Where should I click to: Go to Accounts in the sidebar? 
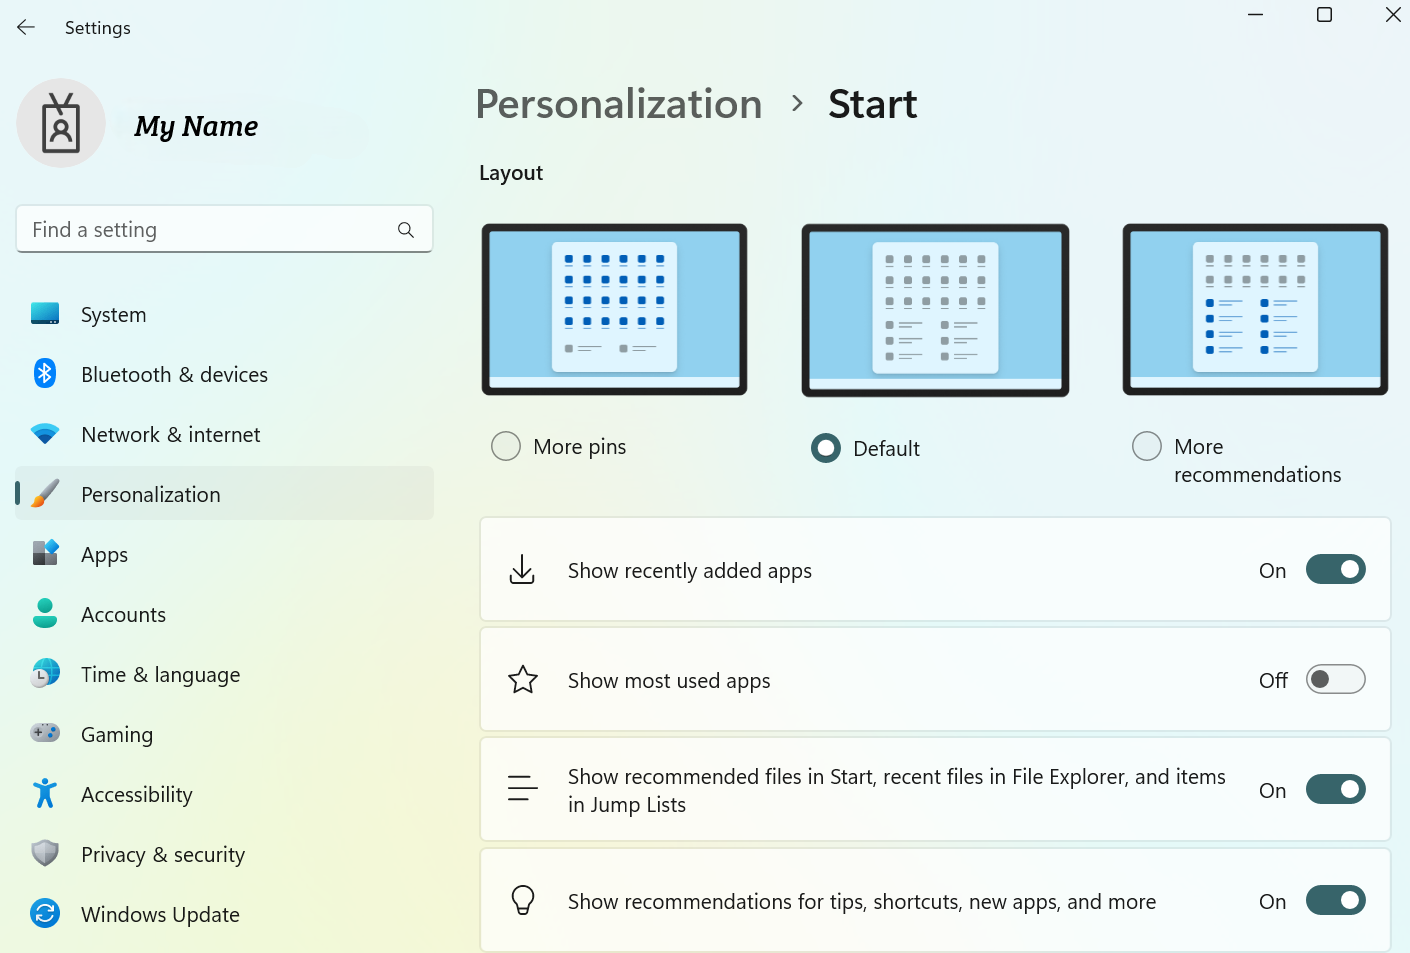(x=123, y=615)
